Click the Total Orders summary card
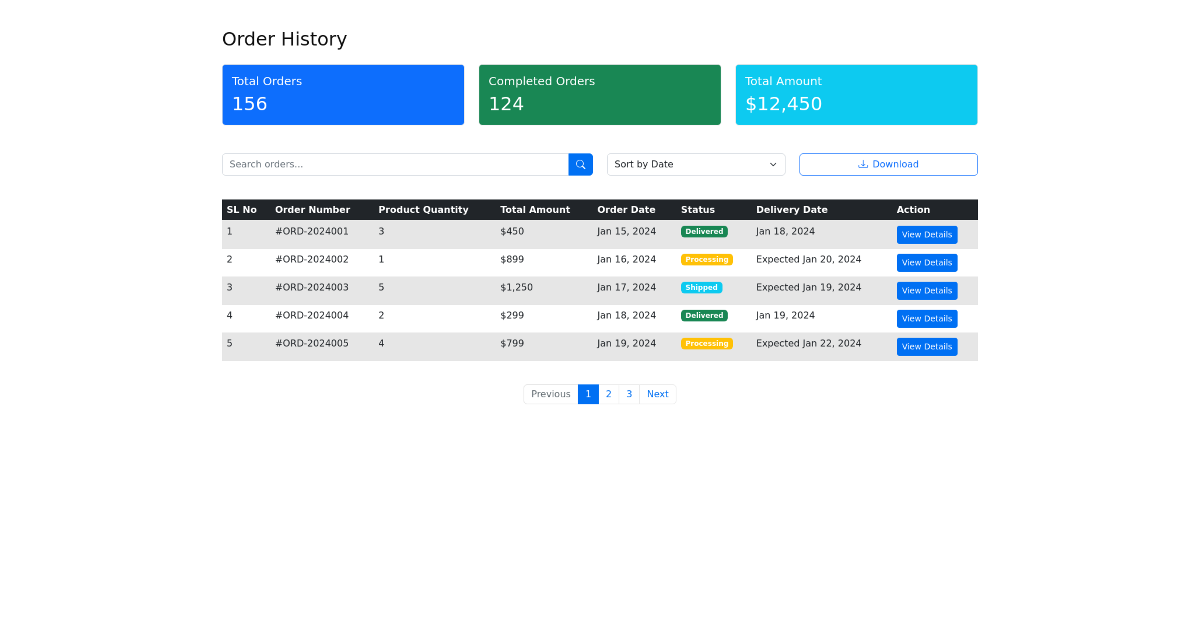The height and width of the screenshot is (630, 1200). tap(343, 95)
